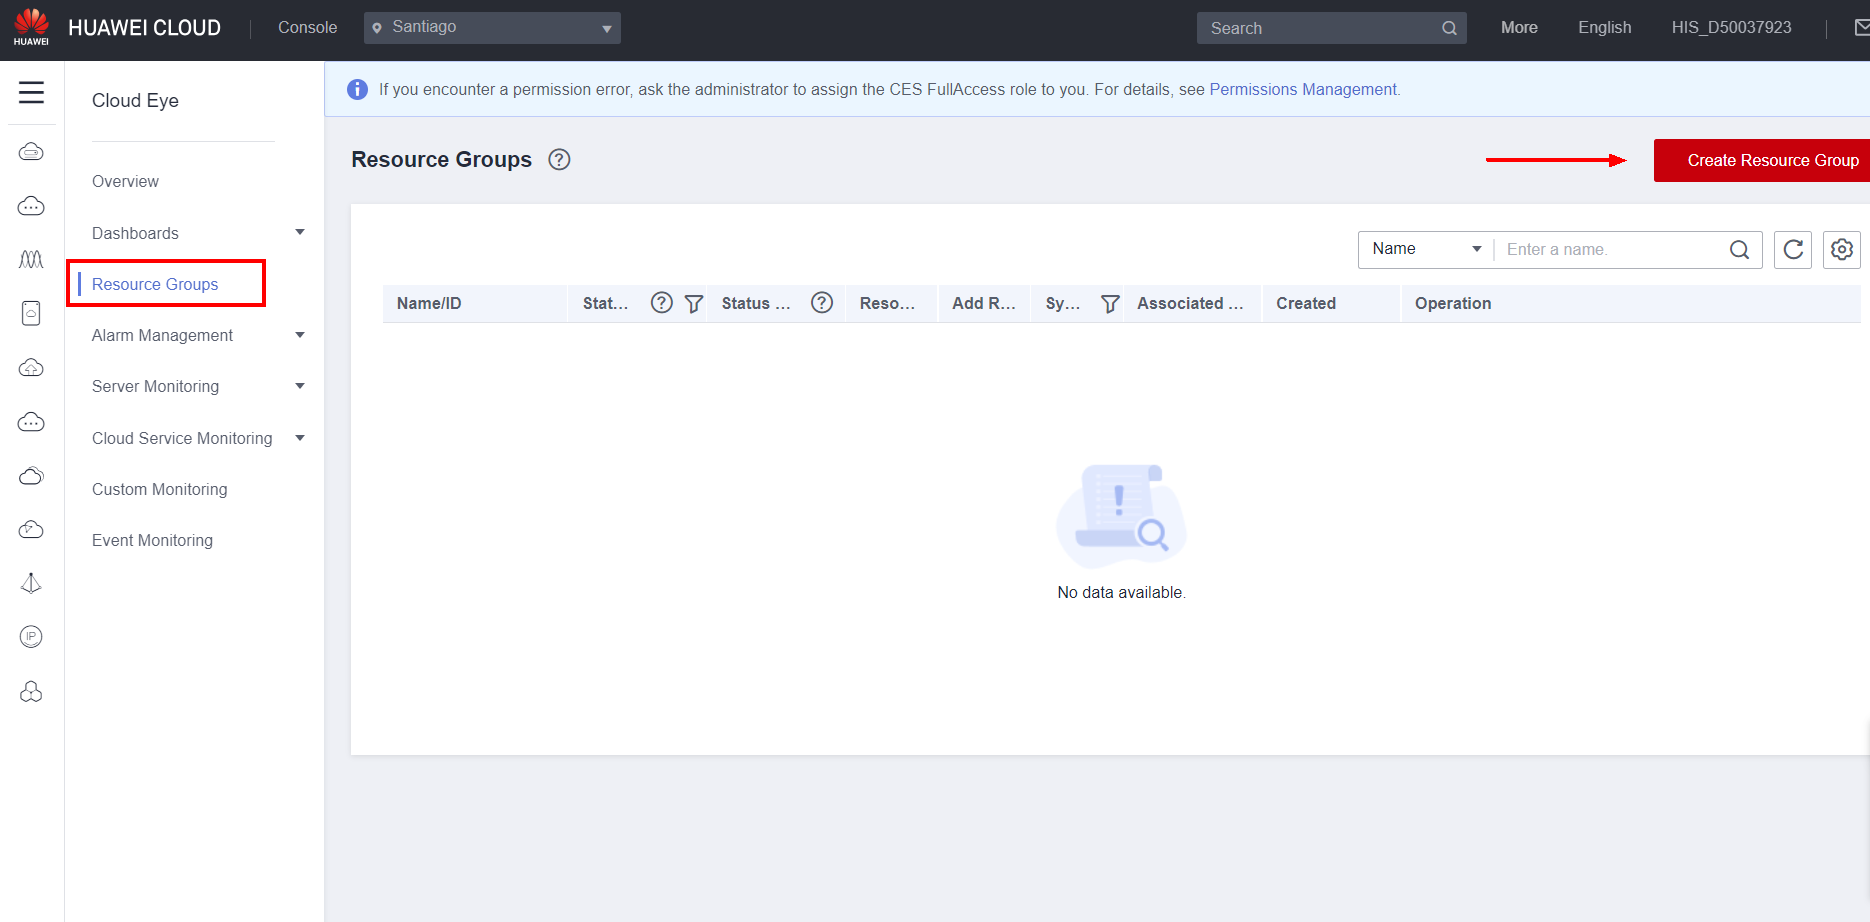Click the magnifier icon in name search

point(1739,250)
